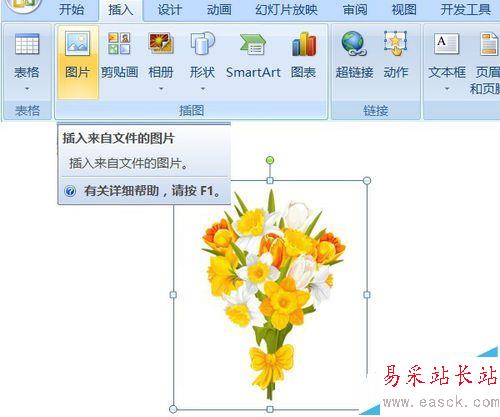500x417 pixels.
Task: Click the Hyperlink (超链接) globe icon
Action: tap(354, 43)
